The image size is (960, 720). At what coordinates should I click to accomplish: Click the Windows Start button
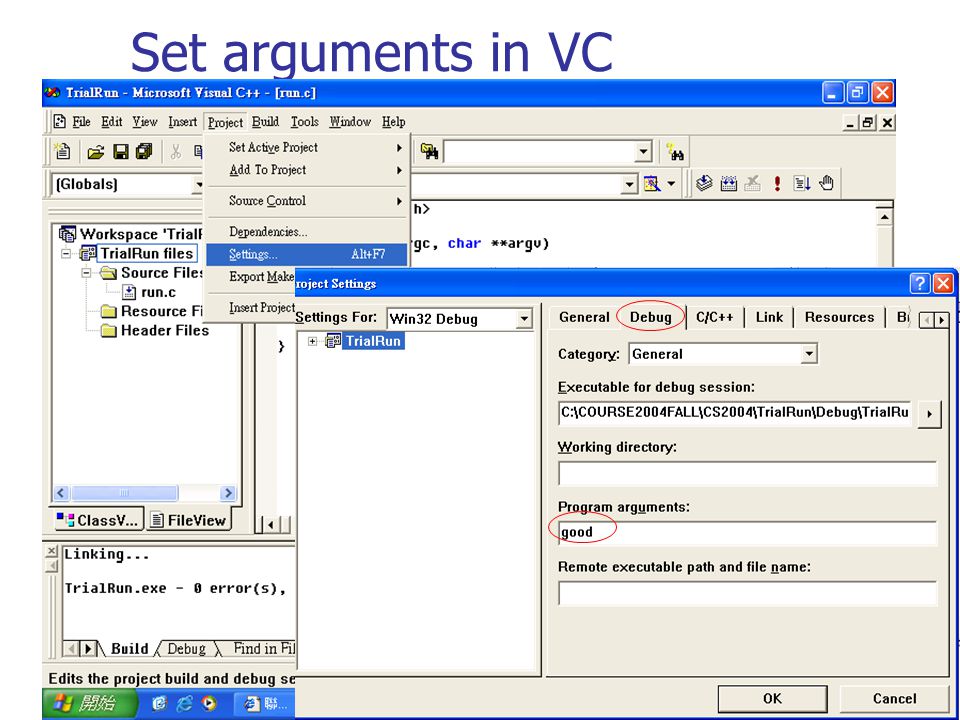point(89,703)
